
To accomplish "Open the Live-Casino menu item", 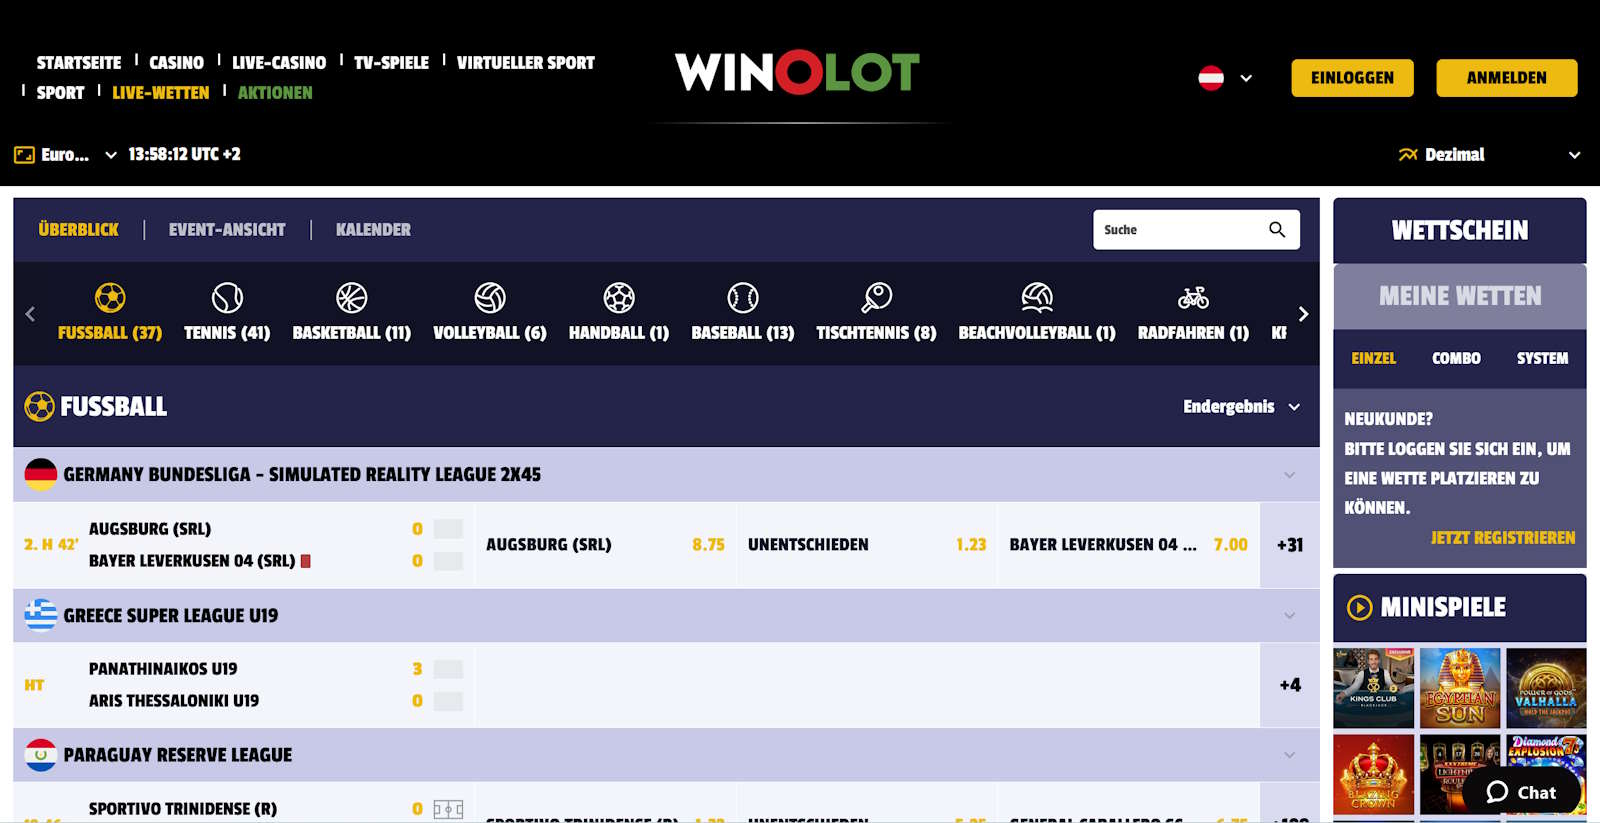I will (279, 63).
